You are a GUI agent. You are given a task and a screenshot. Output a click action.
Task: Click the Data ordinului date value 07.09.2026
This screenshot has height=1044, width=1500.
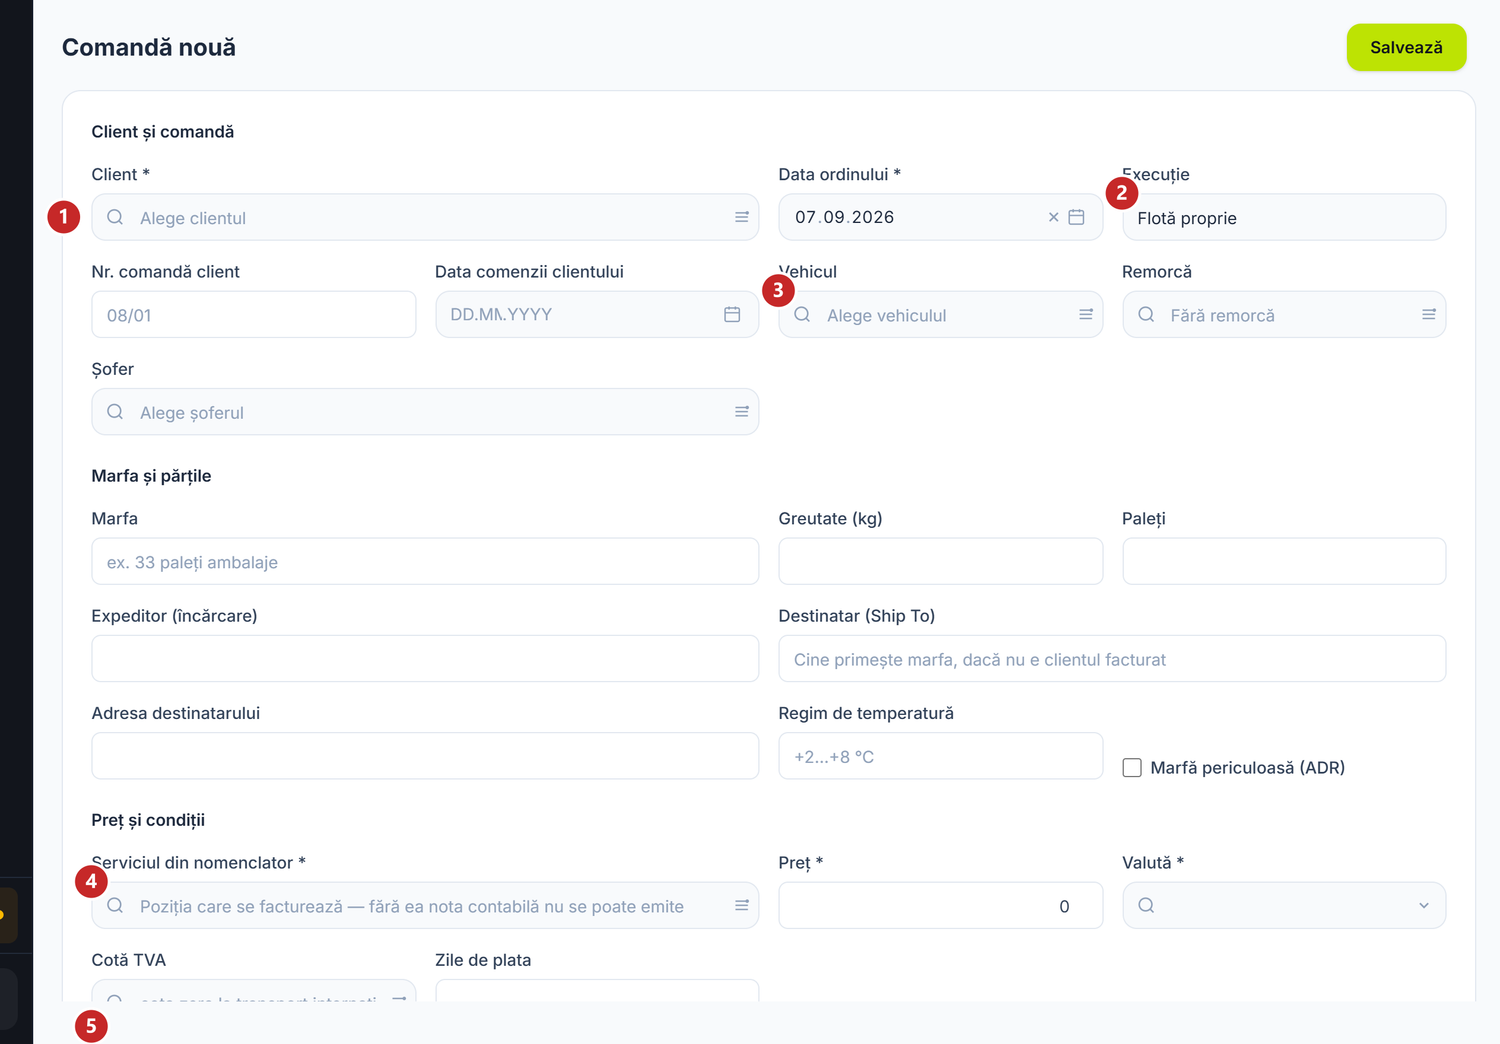[x=845, y=217]
